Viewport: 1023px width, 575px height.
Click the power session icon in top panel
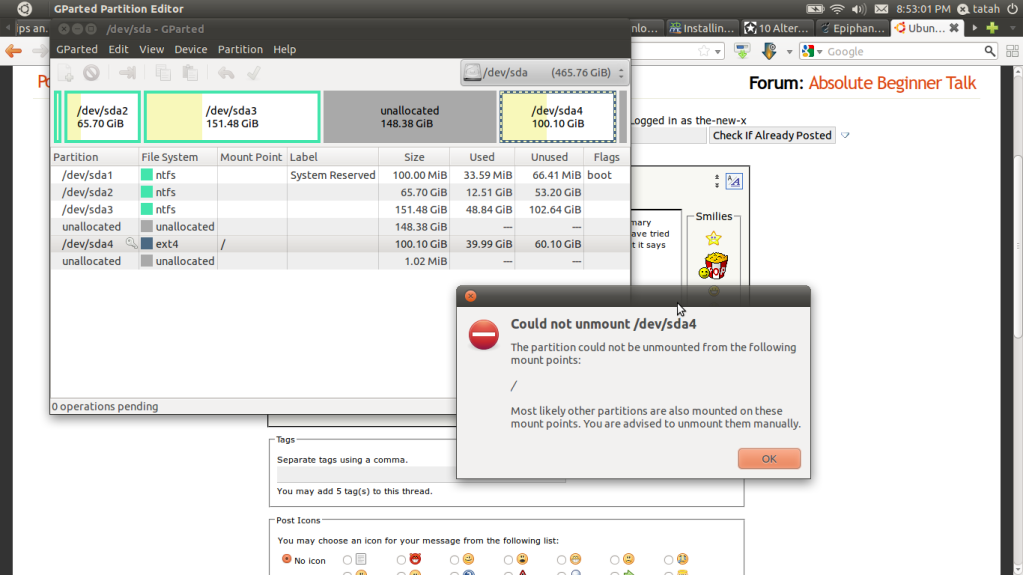click(1013, 8)
